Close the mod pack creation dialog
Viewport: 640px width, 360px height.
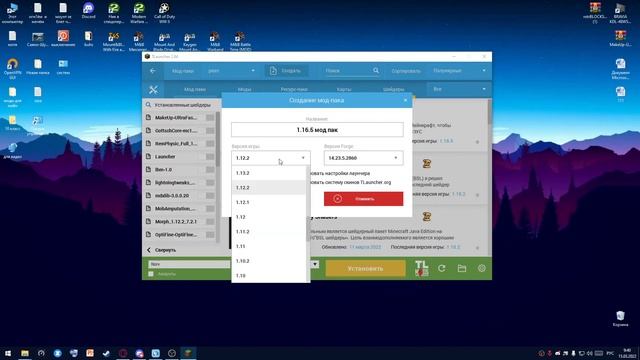pos(405,100)
